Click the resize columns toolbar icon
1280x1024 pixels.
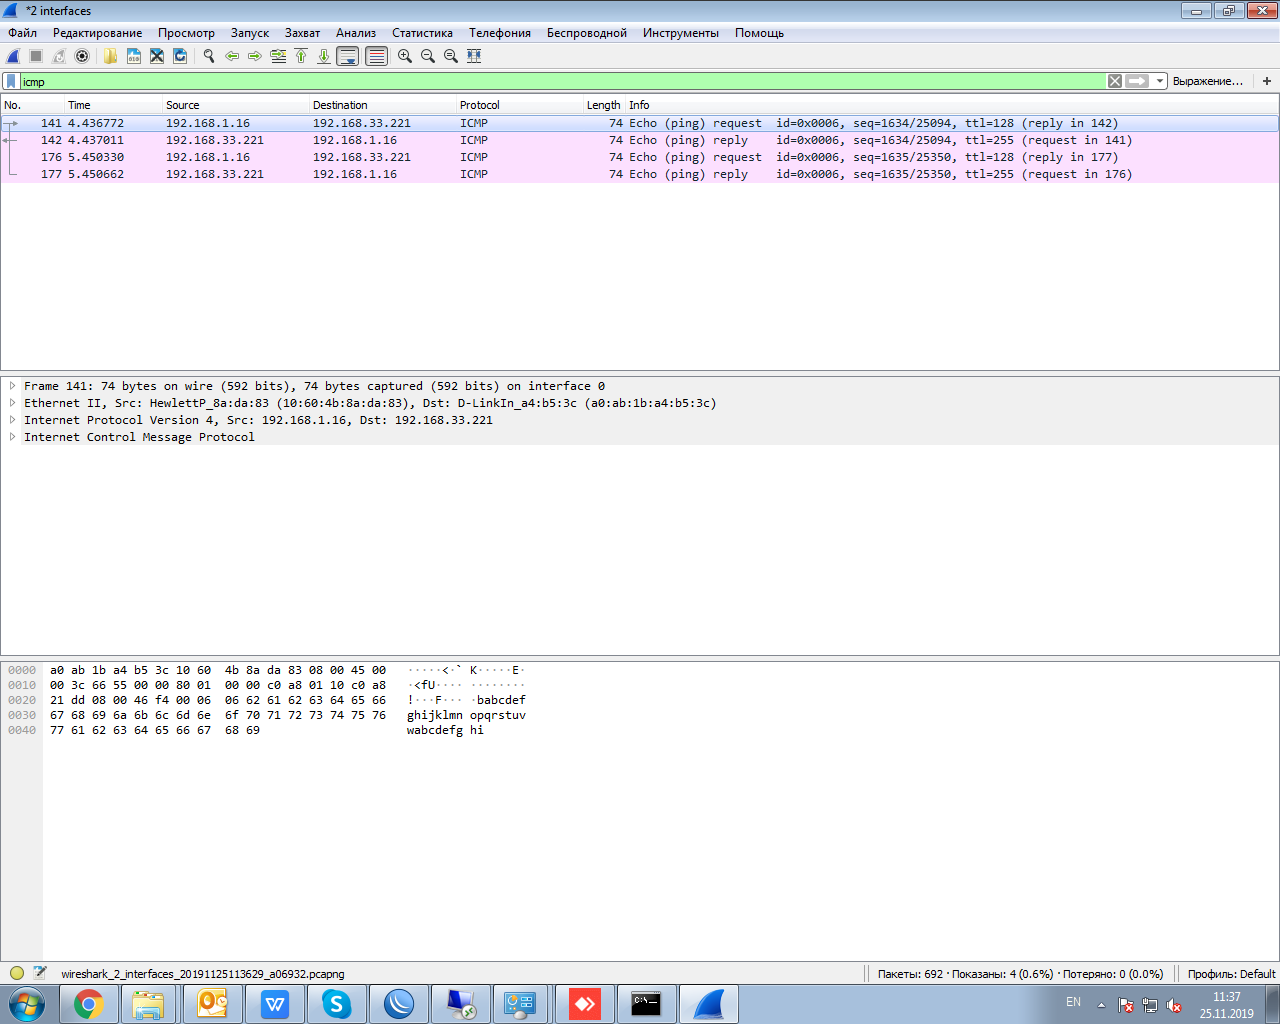pyautogui.click(x=474, y=56)
